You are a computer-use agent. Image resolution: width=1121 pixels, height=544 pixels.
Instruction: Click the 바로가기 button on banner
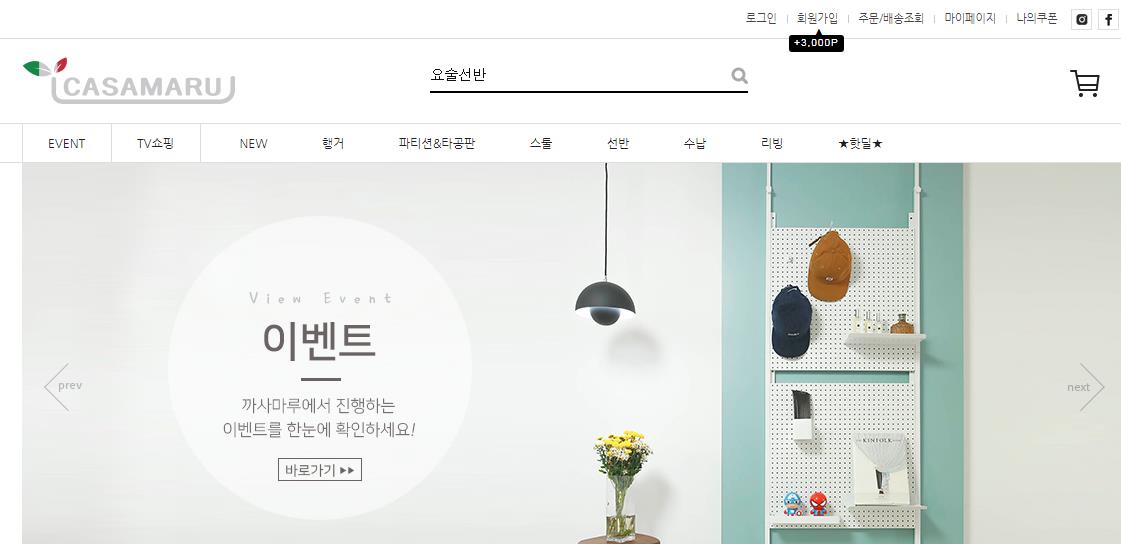pyautogui.click(x=320, y=470)
